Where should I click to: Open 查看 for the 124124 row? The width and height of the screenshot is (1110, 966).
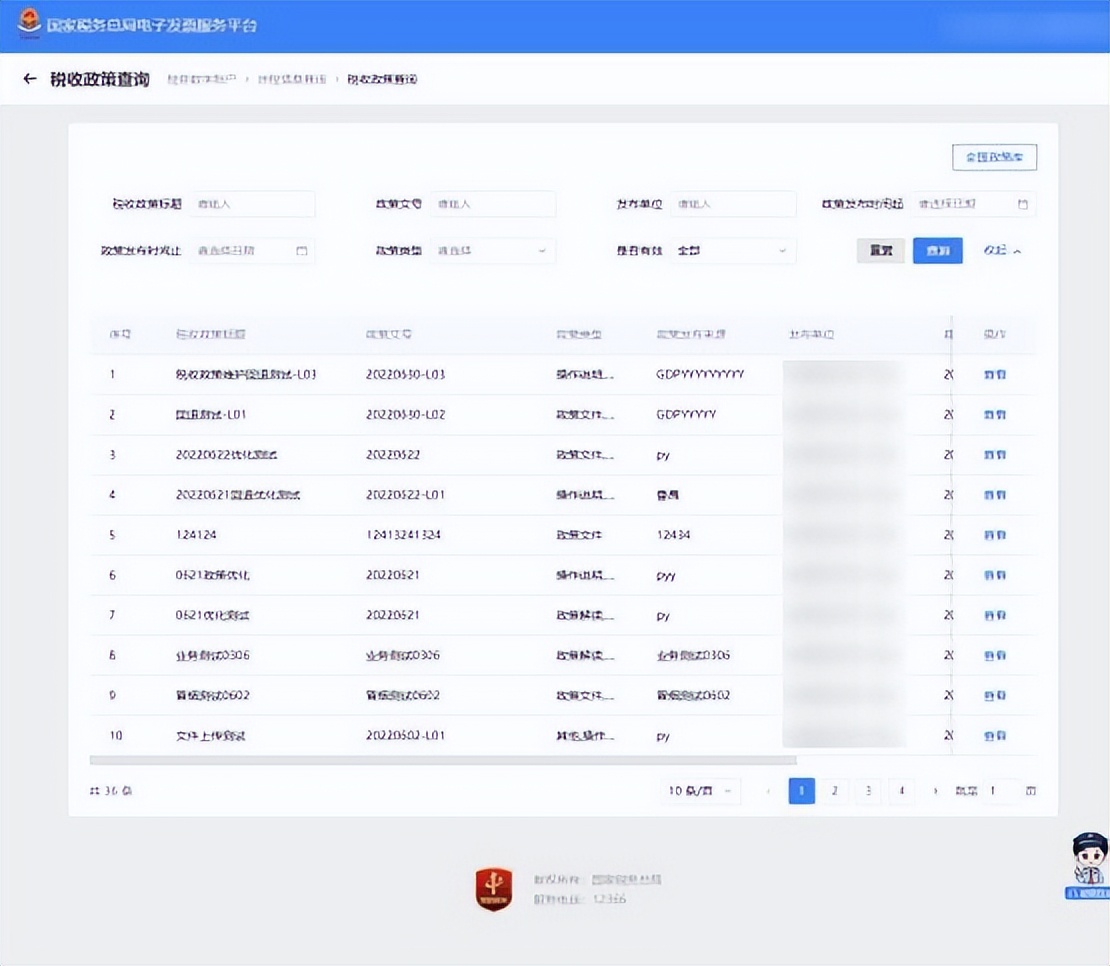coord(994,535)
